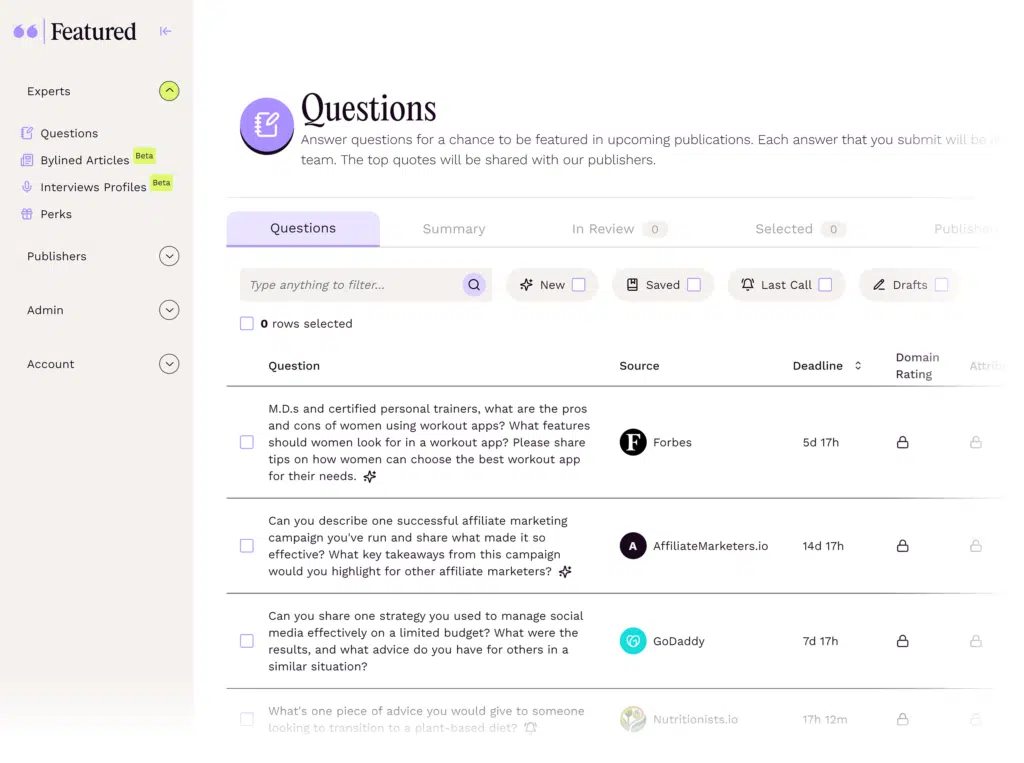The image size is (1024, 763).
Task: Expand the Publishers sidebar section
Action: click(169, 256)
